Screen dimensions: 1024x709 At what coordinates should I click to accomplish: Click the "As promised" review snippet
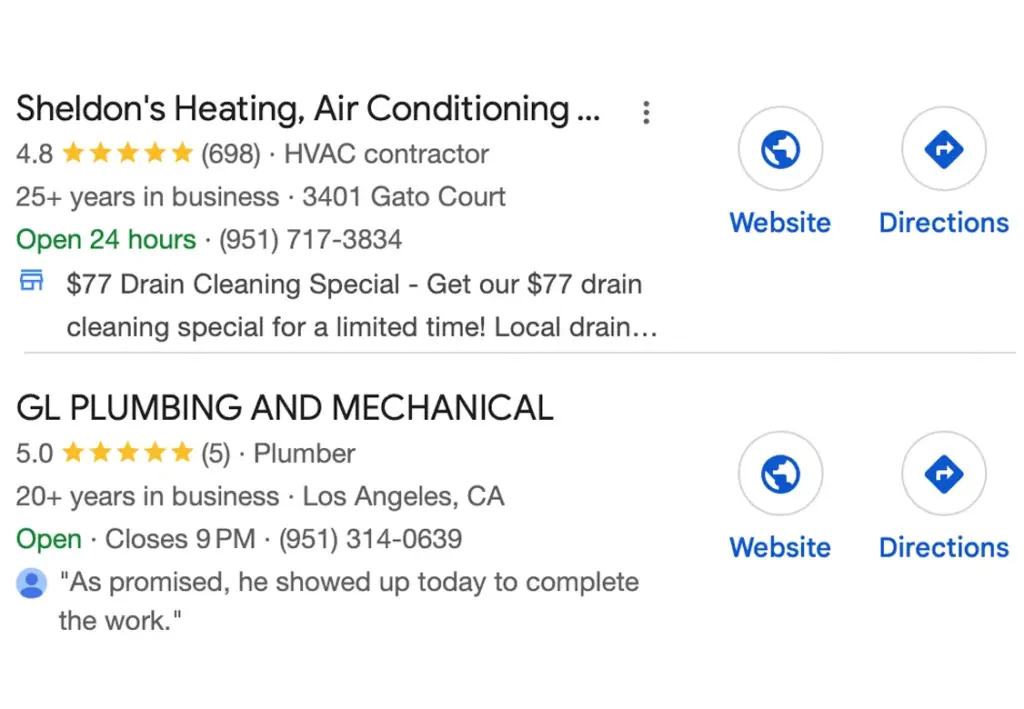350,583
